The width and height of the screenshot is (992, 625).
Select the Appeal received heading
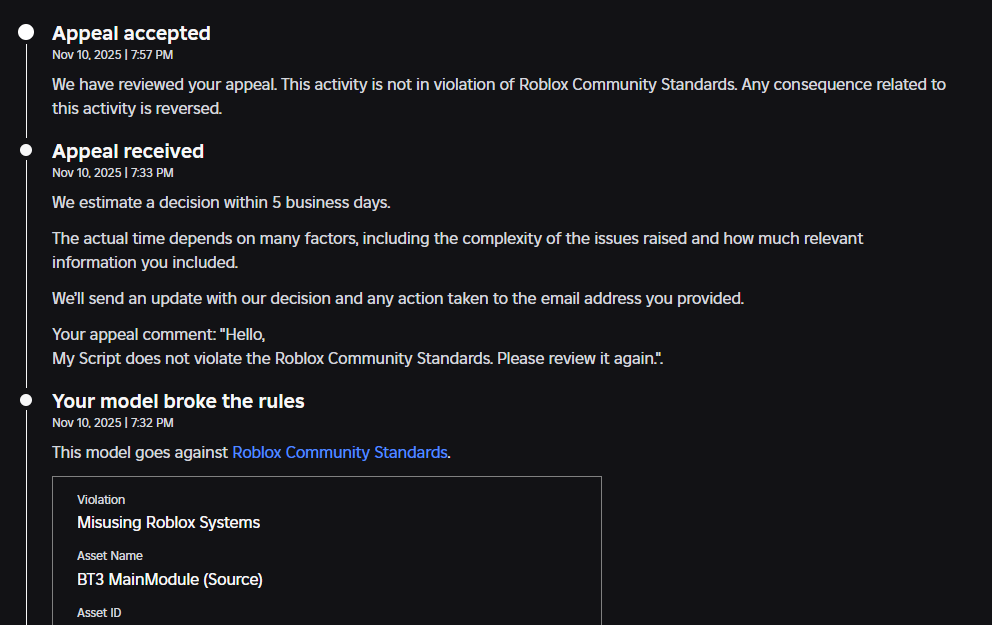(x=128, y=151)
